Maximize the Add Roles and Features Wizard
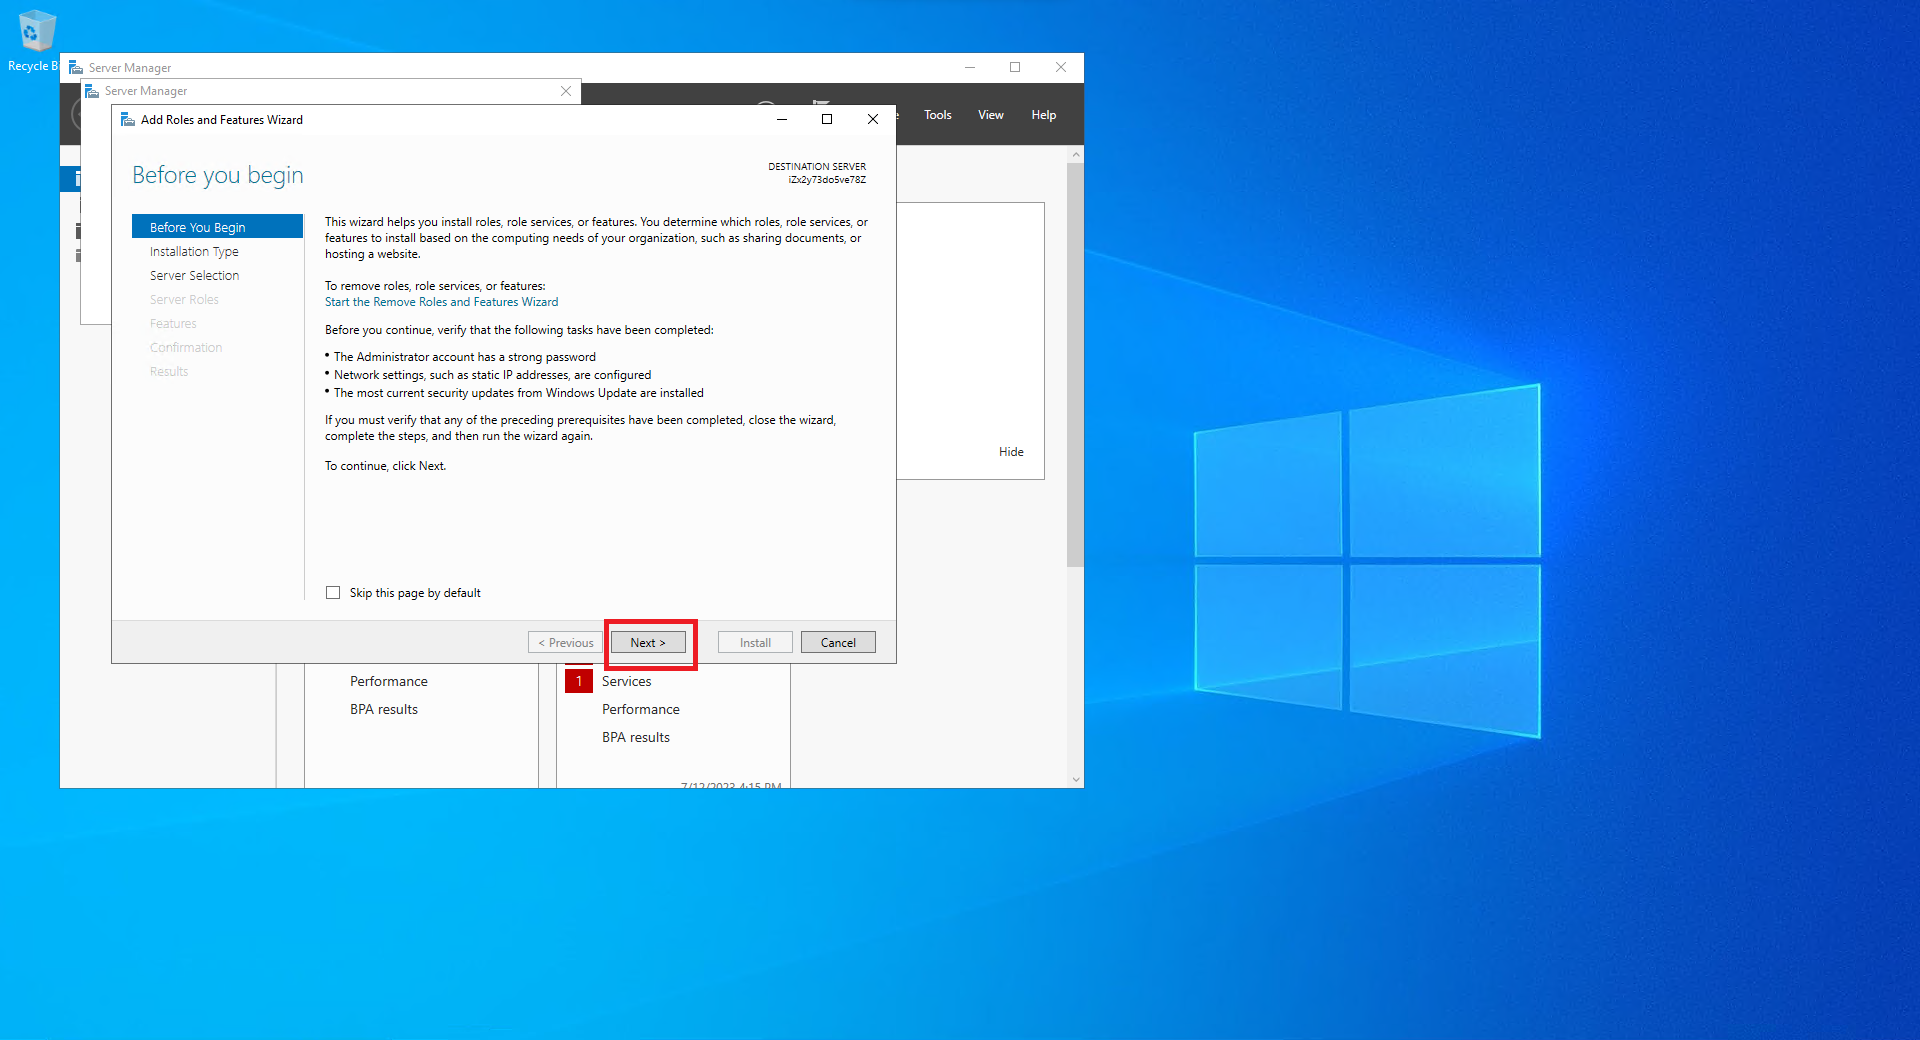This screenshot has height=1040, width=1920. point(827,119)
